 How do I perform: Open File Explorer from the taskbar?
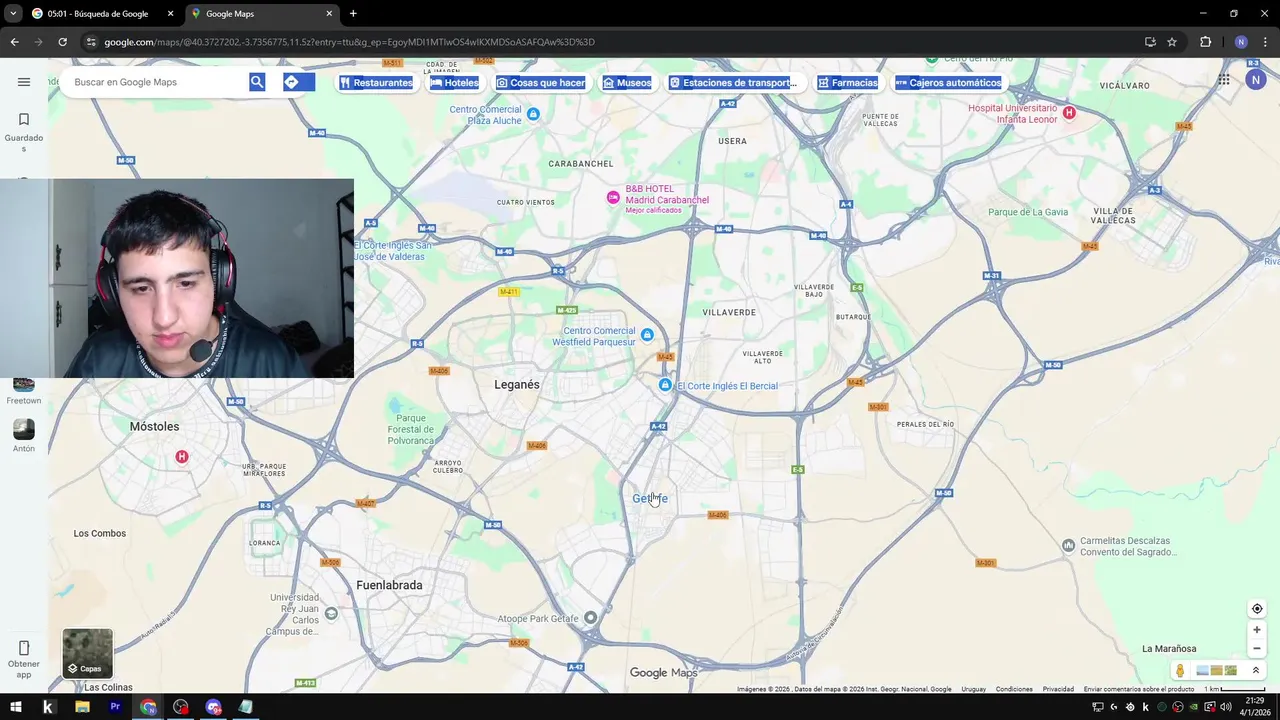click(82, 707)
